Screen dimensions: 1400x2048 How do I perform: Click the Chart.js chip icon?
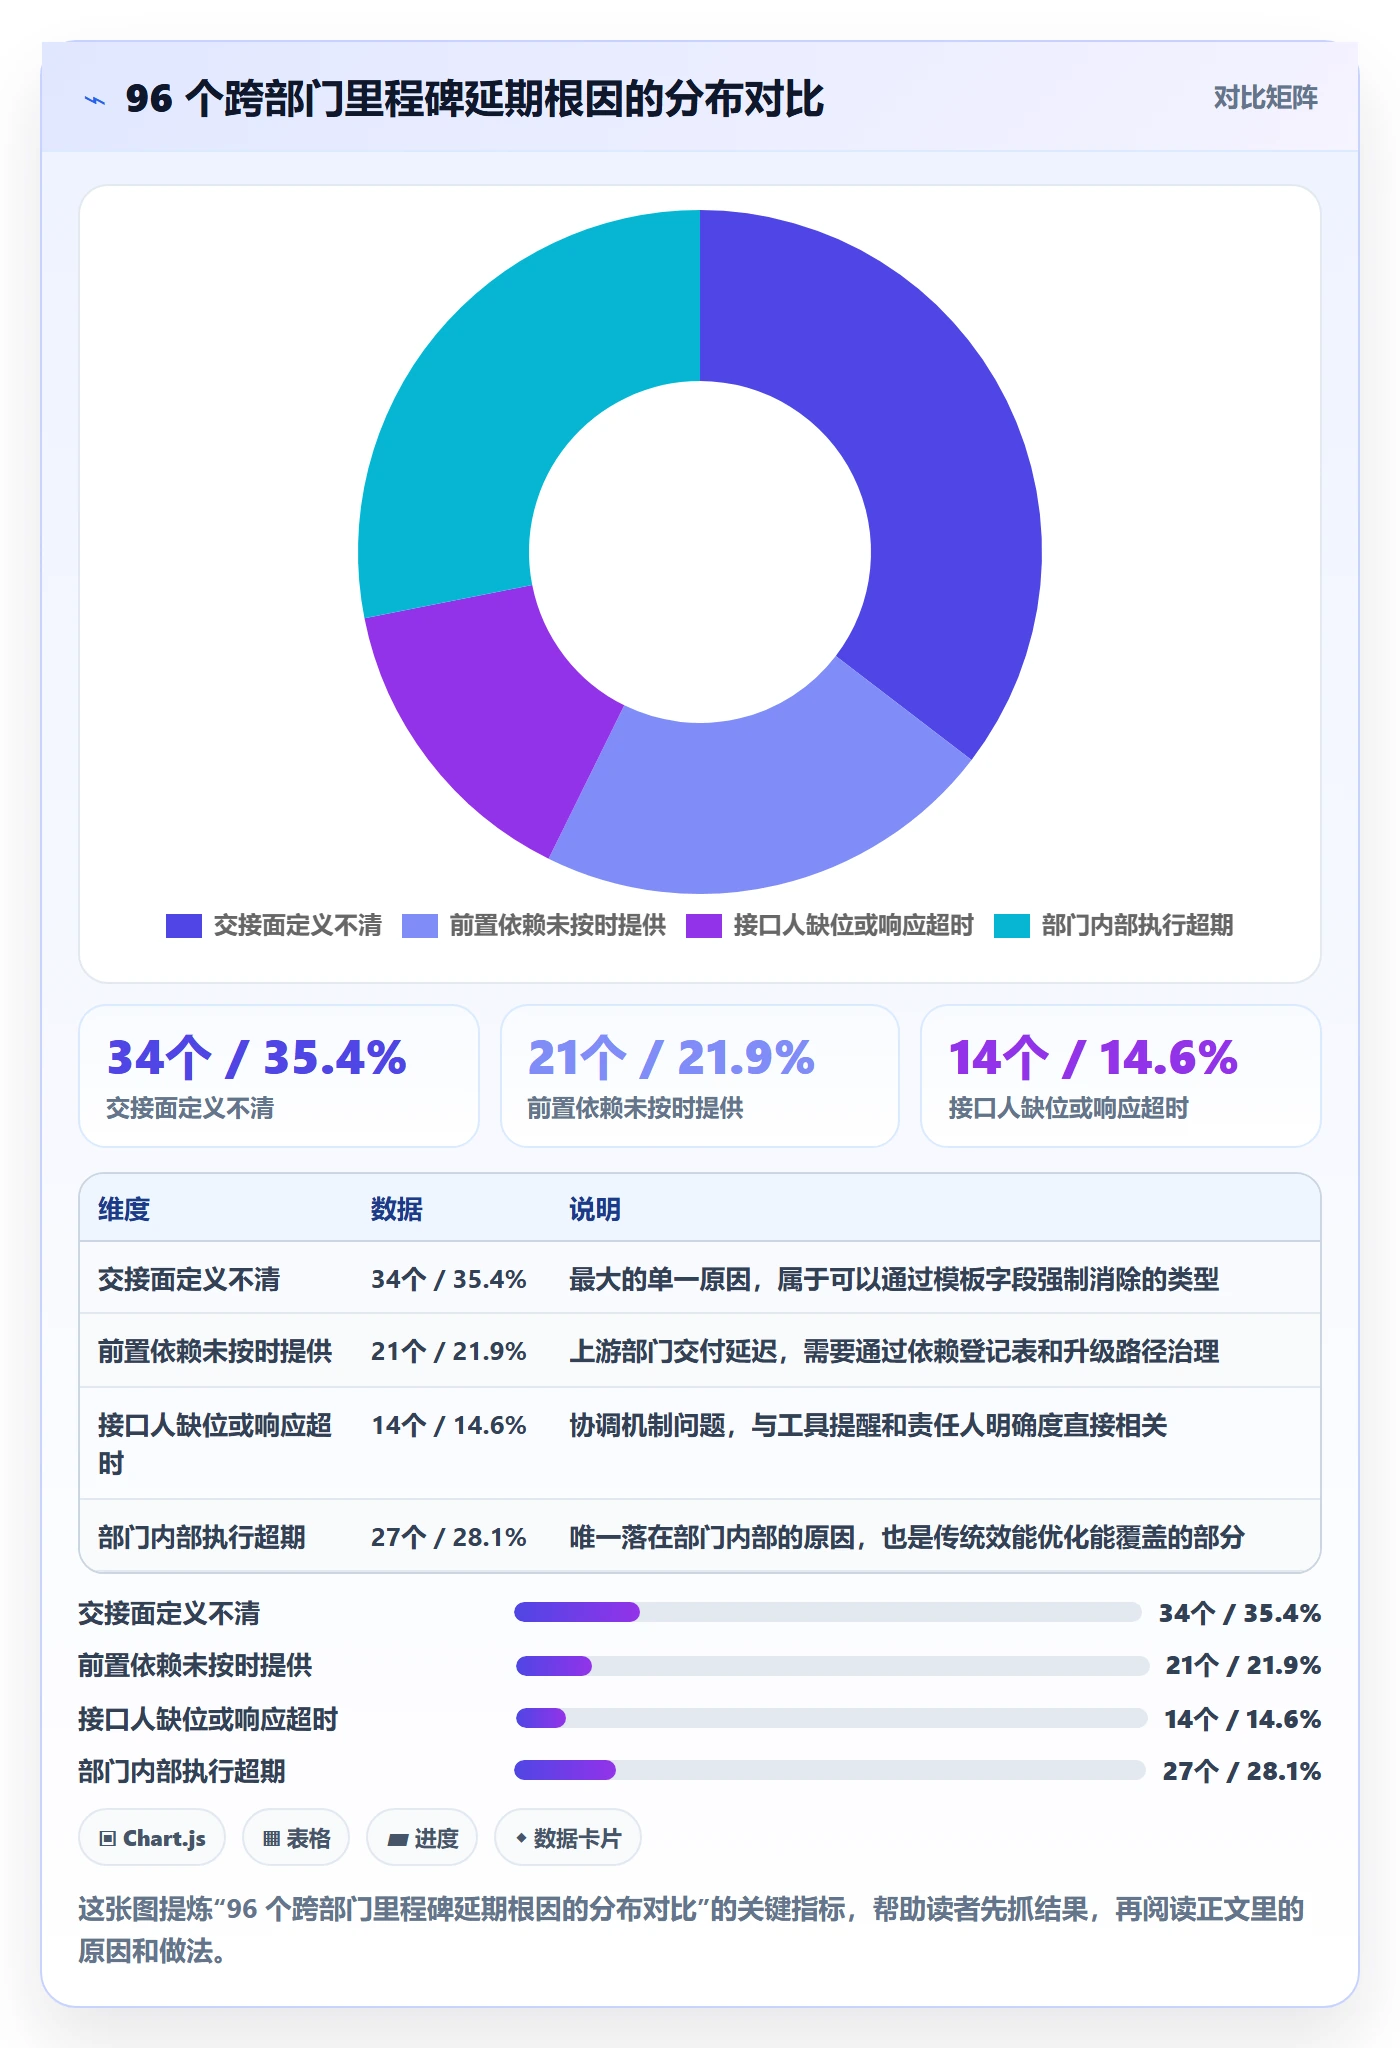click(x=108, y=1838)
